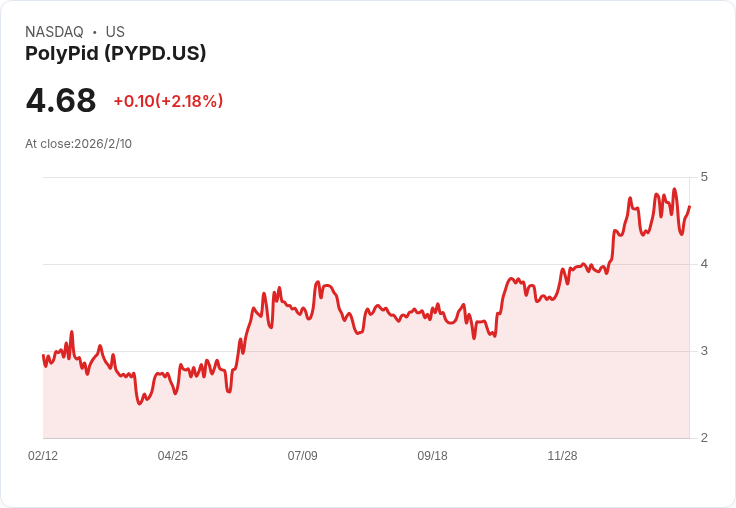Image resolution: width=736 pixels, height=508 pixels.
Task: Click the 2 value on y-axis
Action: click(x=704, y=438)
